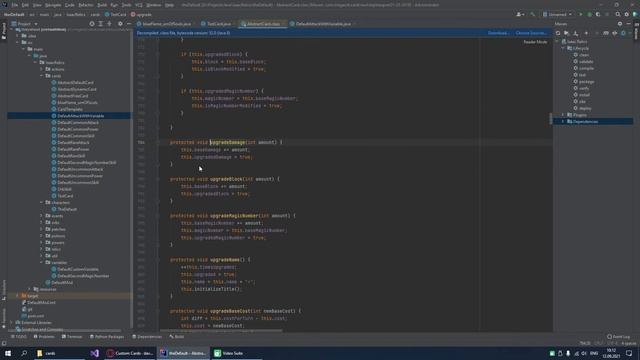Screen dimensions: 640x360
Task: Reload all Maven projects icon
Action: tap(558, 33)
